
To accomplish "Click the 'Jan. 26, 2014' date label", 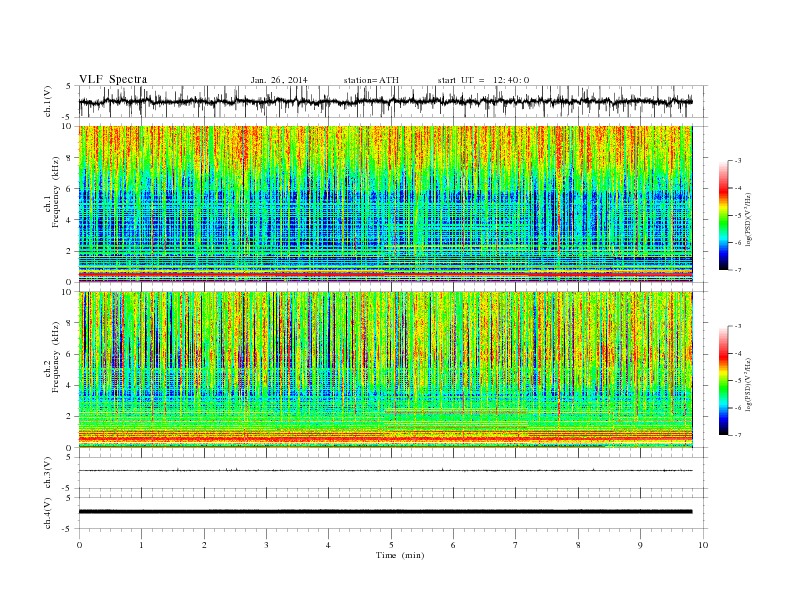I will (279, 80).
